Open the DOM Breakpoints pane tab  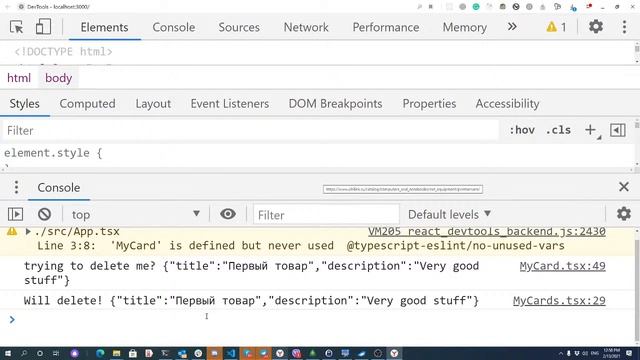tap(335, 104)
